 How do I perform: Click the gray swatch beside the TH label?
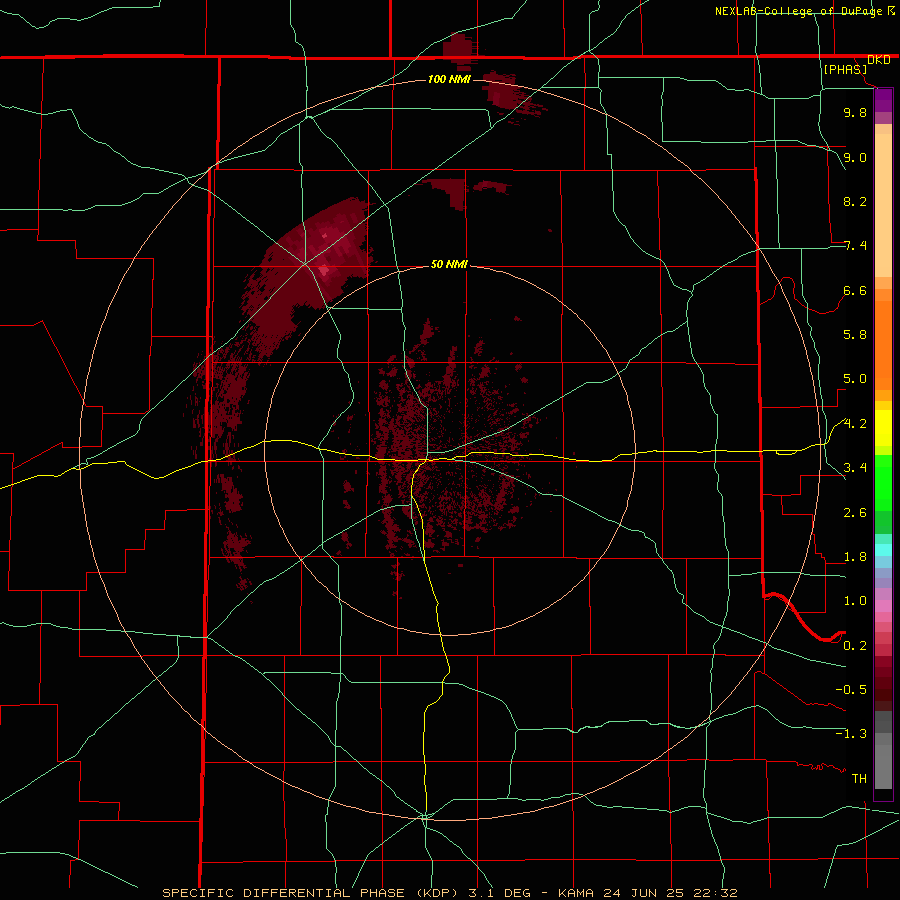coord(883,769)
